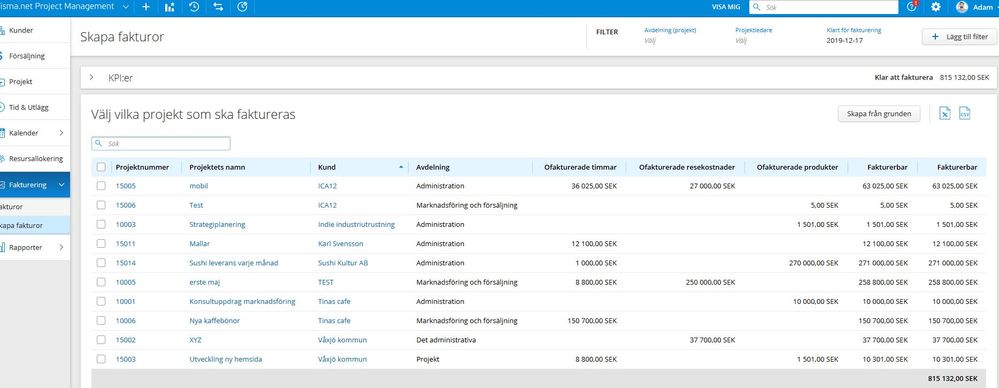Viewport: 999px width, 388px height.
Task: Click the Kalender sidebar icon
Action: 2,133
